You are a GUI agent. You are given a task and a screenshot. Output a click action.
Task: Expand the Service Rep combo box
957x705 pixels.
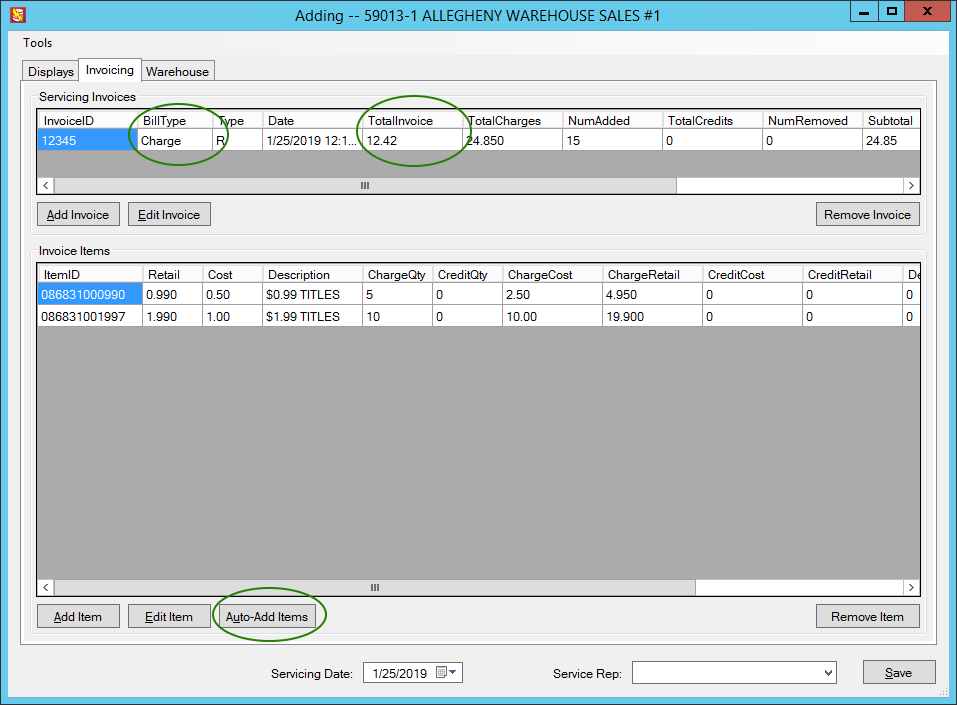(828, 673)
